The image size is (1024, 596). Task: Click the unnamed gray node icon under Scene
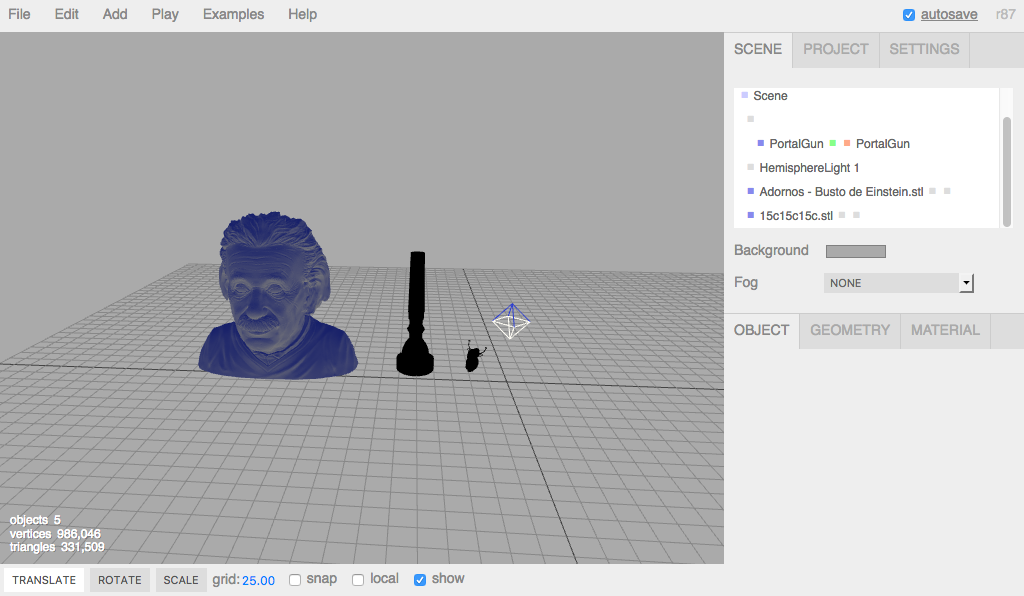point(749,118)
